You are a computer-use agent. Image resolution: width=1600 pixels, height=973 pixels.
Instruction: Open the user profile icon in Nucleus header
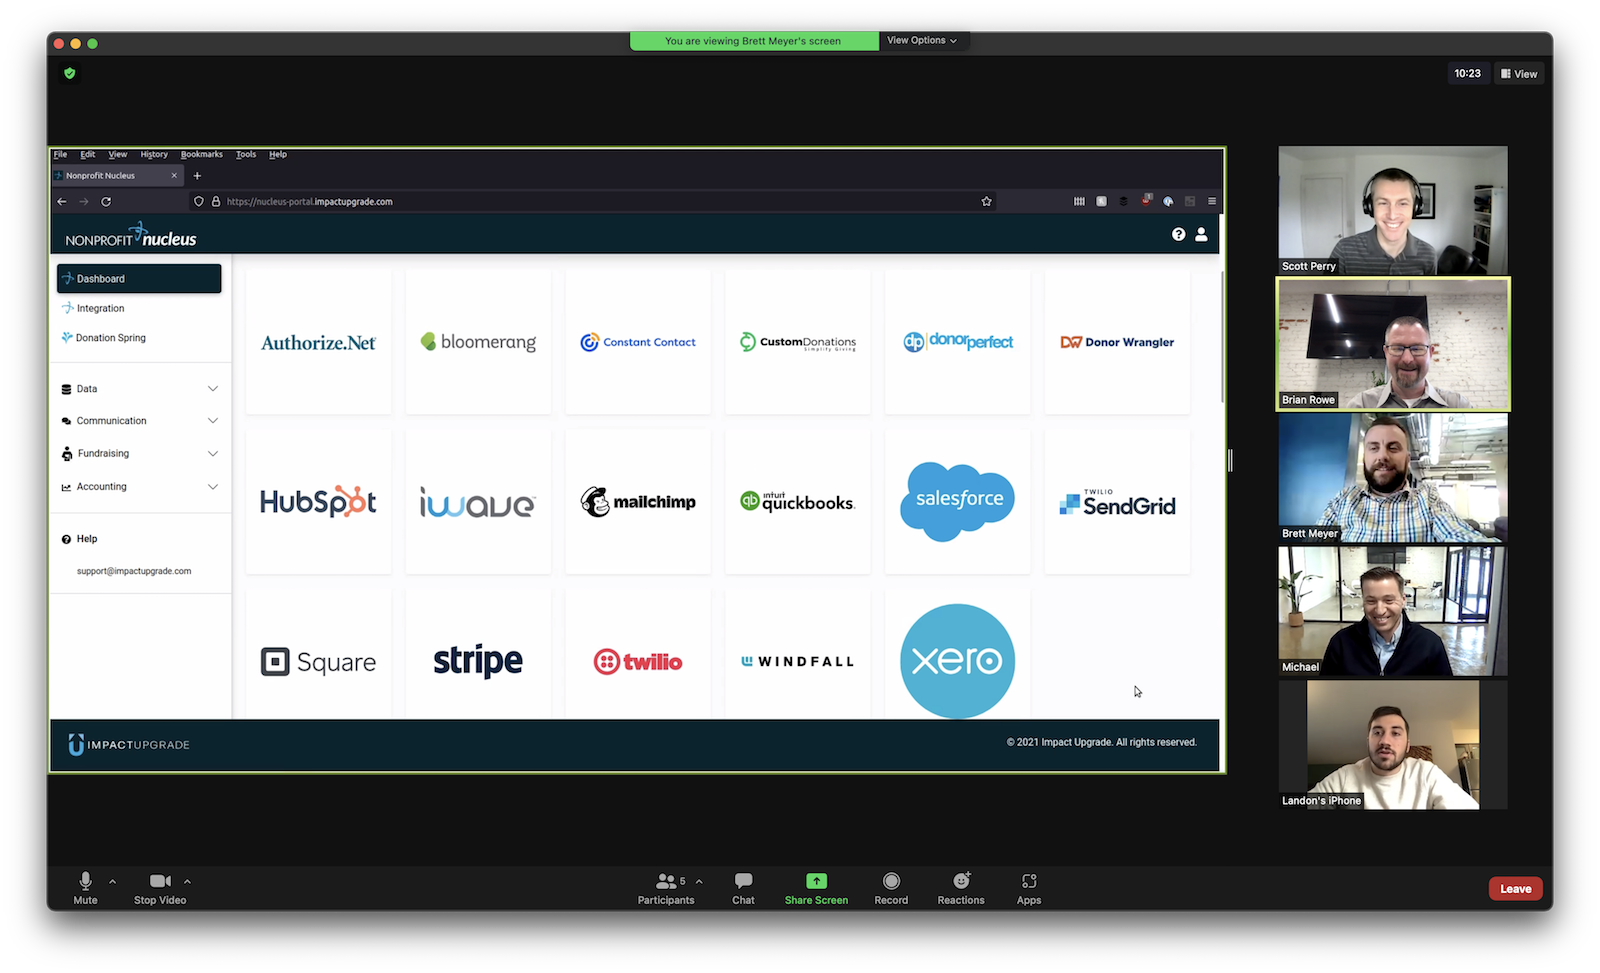click(x=1201, y=234)
